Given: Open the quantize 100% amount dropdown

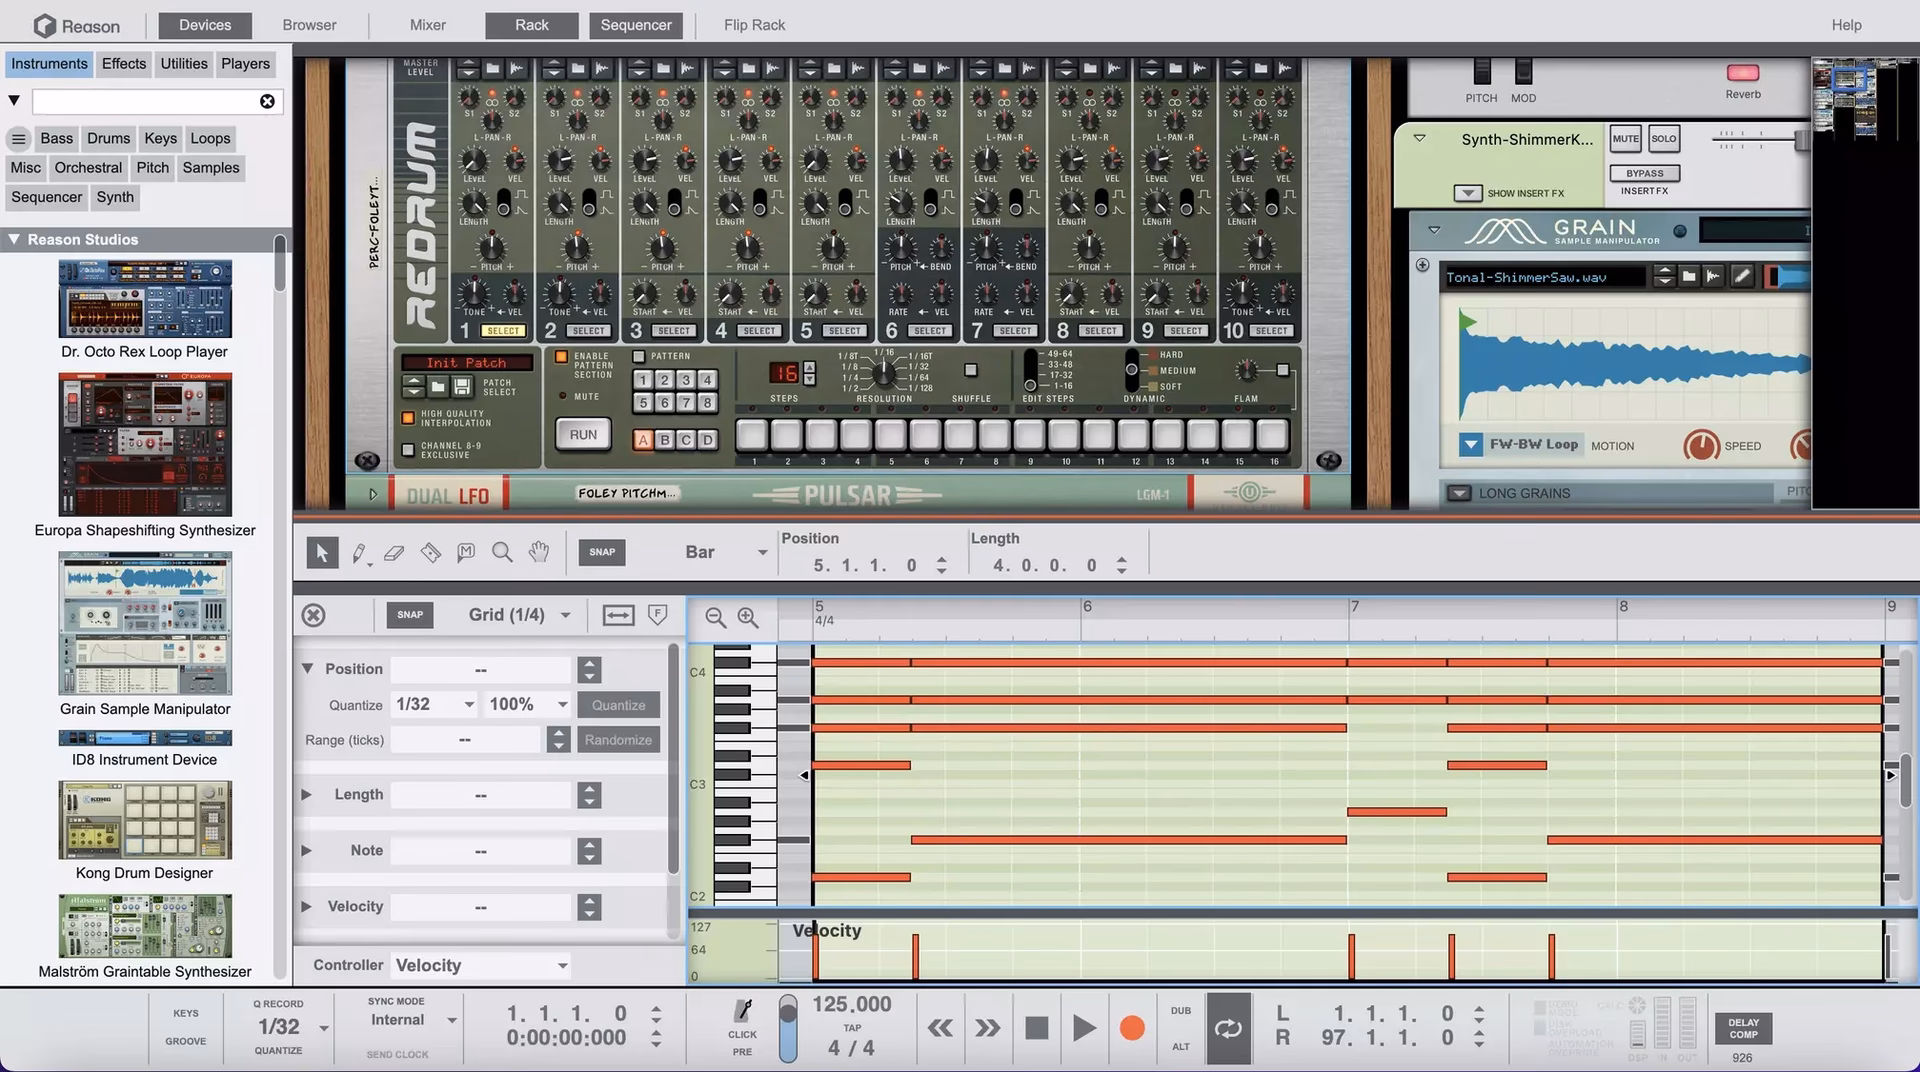Looking at the screenshot, I should [527, 704].
